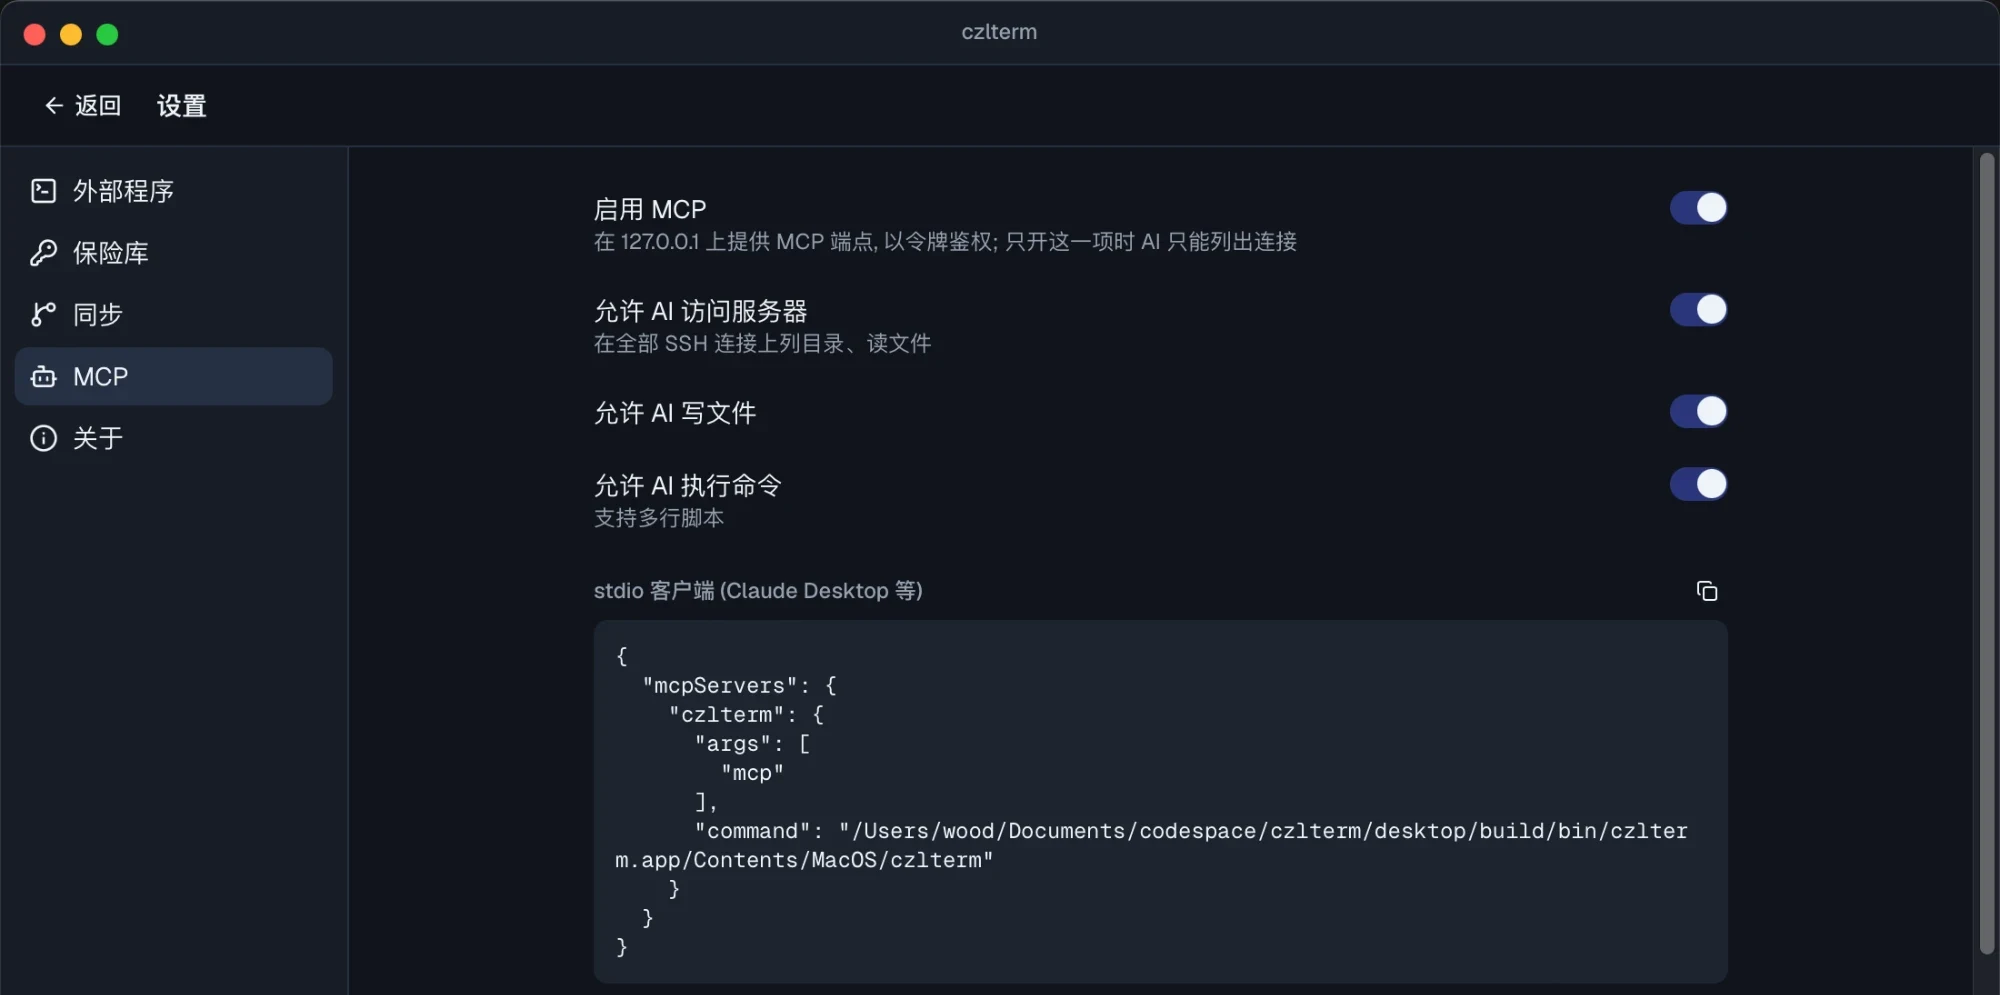The width and height of the screenshot is (2000, 995).
Task: Click the "mcpServers" line in code
Action: [739, 686]
